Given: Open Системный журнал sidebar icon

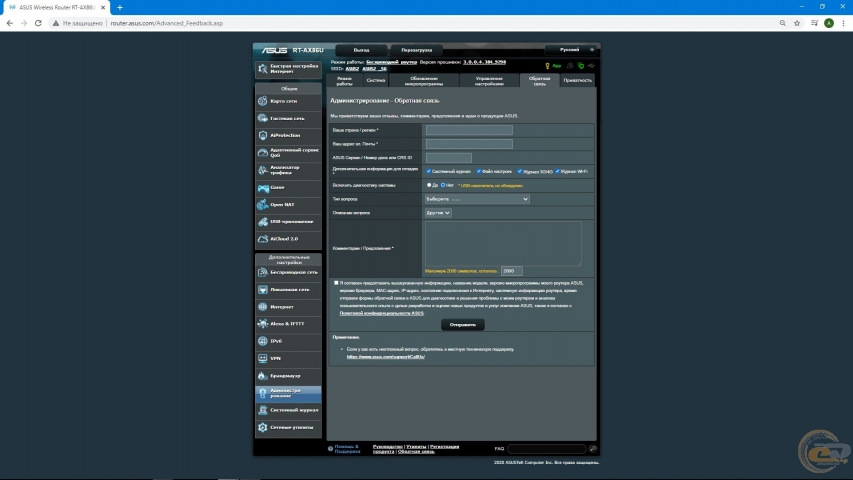Looking at the screenshot, I should (x=263, y=410).
